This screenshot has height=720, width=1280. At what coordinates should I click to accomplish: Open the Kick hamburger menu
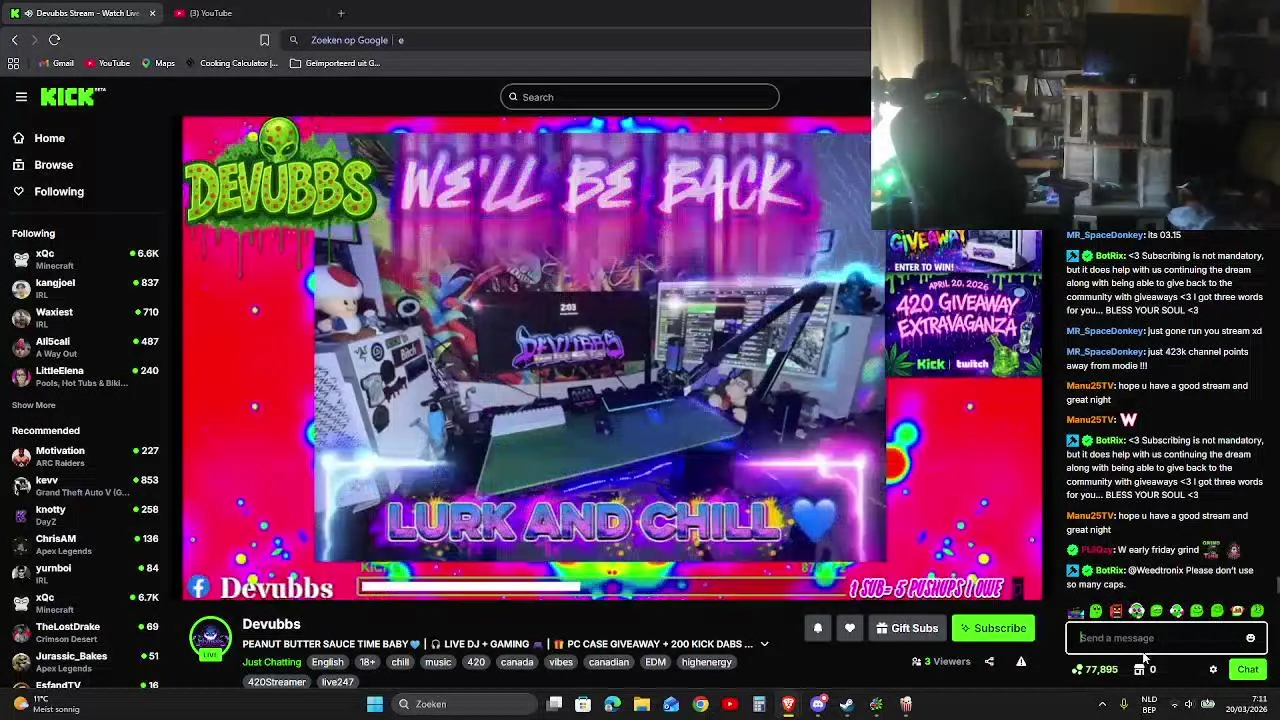point(21,97)
